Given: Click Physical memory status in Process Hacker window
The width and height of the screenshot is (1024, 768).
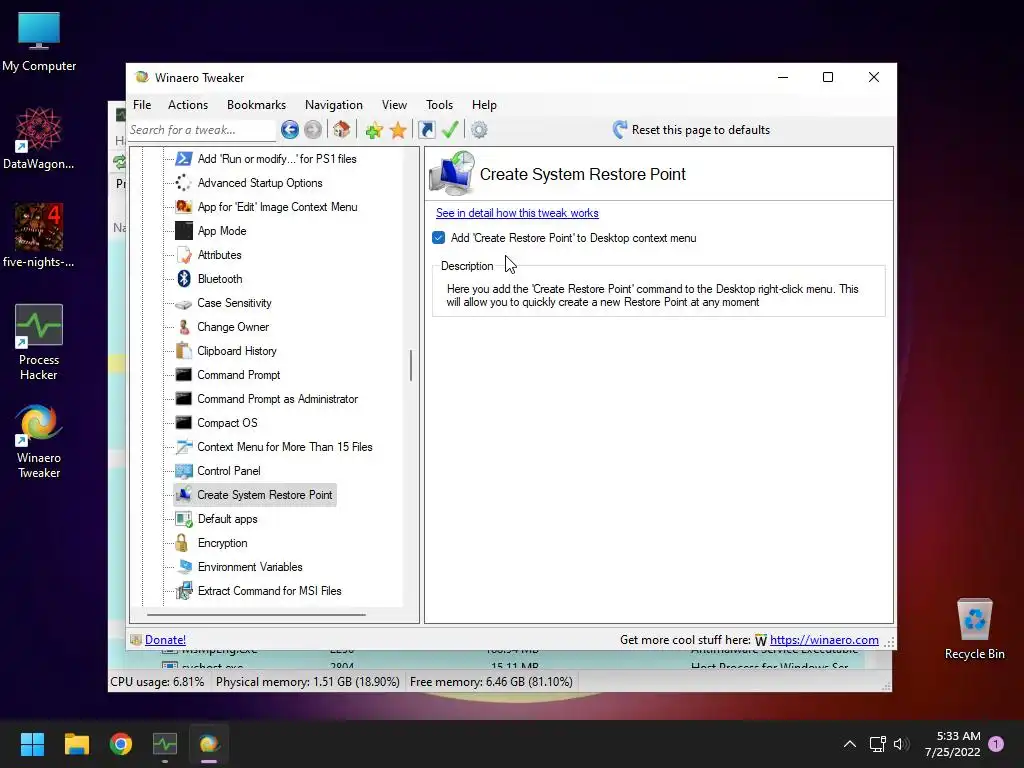Looking at the screenshot, I should click(308, 682).
